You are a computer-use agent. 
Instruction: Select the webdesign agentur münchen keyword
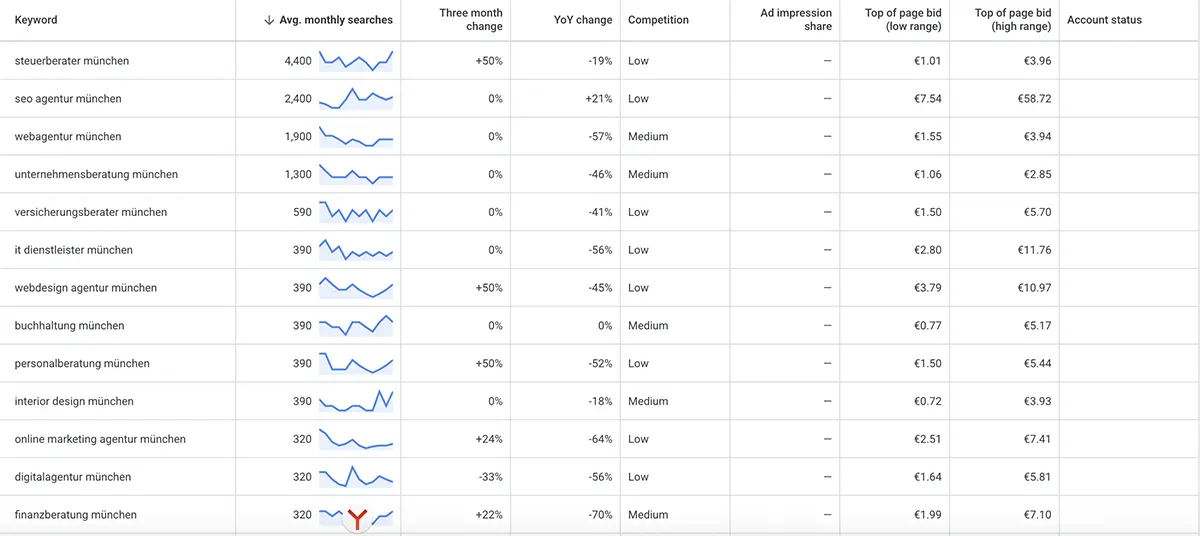click(x=86, y=288)
